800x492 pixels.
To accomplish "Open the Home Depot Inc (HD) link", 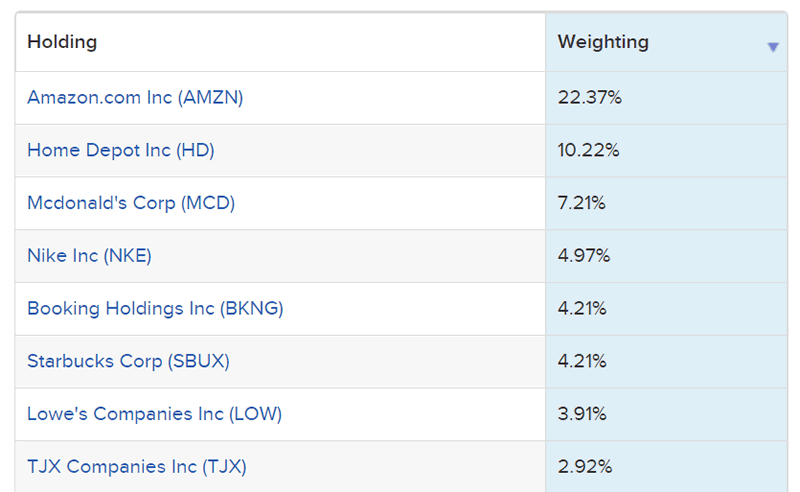I will click(x=121, y=150).
